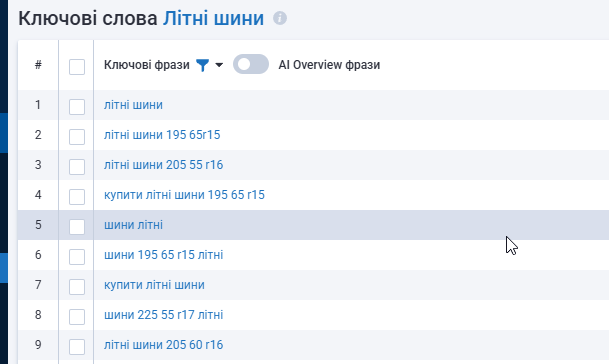Check the box for літні шини 195 65r15
Viewport: 609px width, 364px height.
click(x=77, y=137)
